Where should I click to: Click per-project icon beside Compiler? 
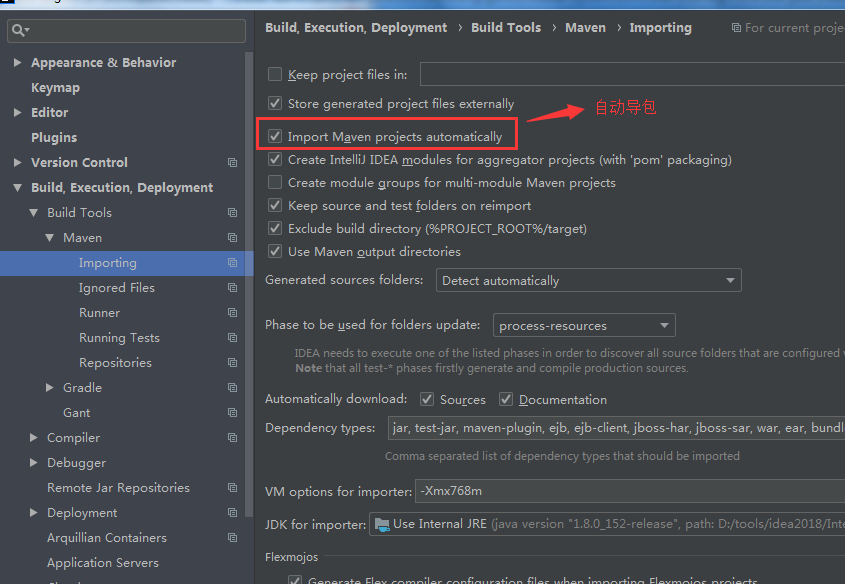[x=232, y=437]
